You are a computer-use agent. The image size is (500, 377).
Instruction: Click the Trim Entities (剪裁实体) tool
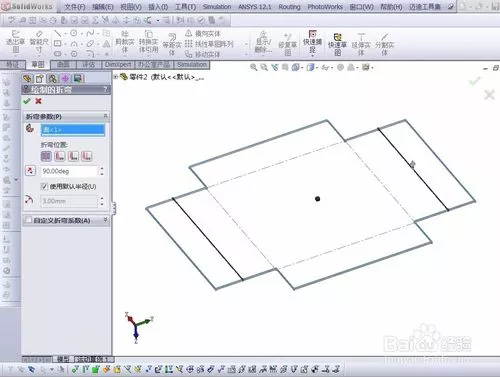point(125,42)
